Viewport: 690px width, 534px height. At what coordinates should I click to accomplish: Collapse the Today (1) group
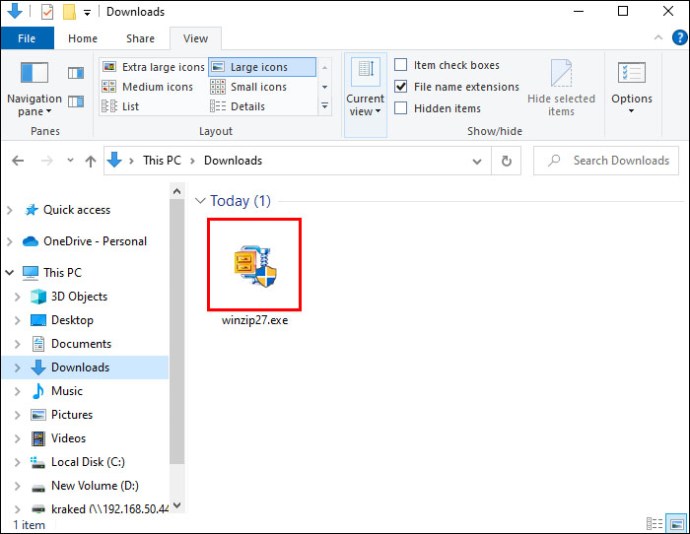[200, 201]
